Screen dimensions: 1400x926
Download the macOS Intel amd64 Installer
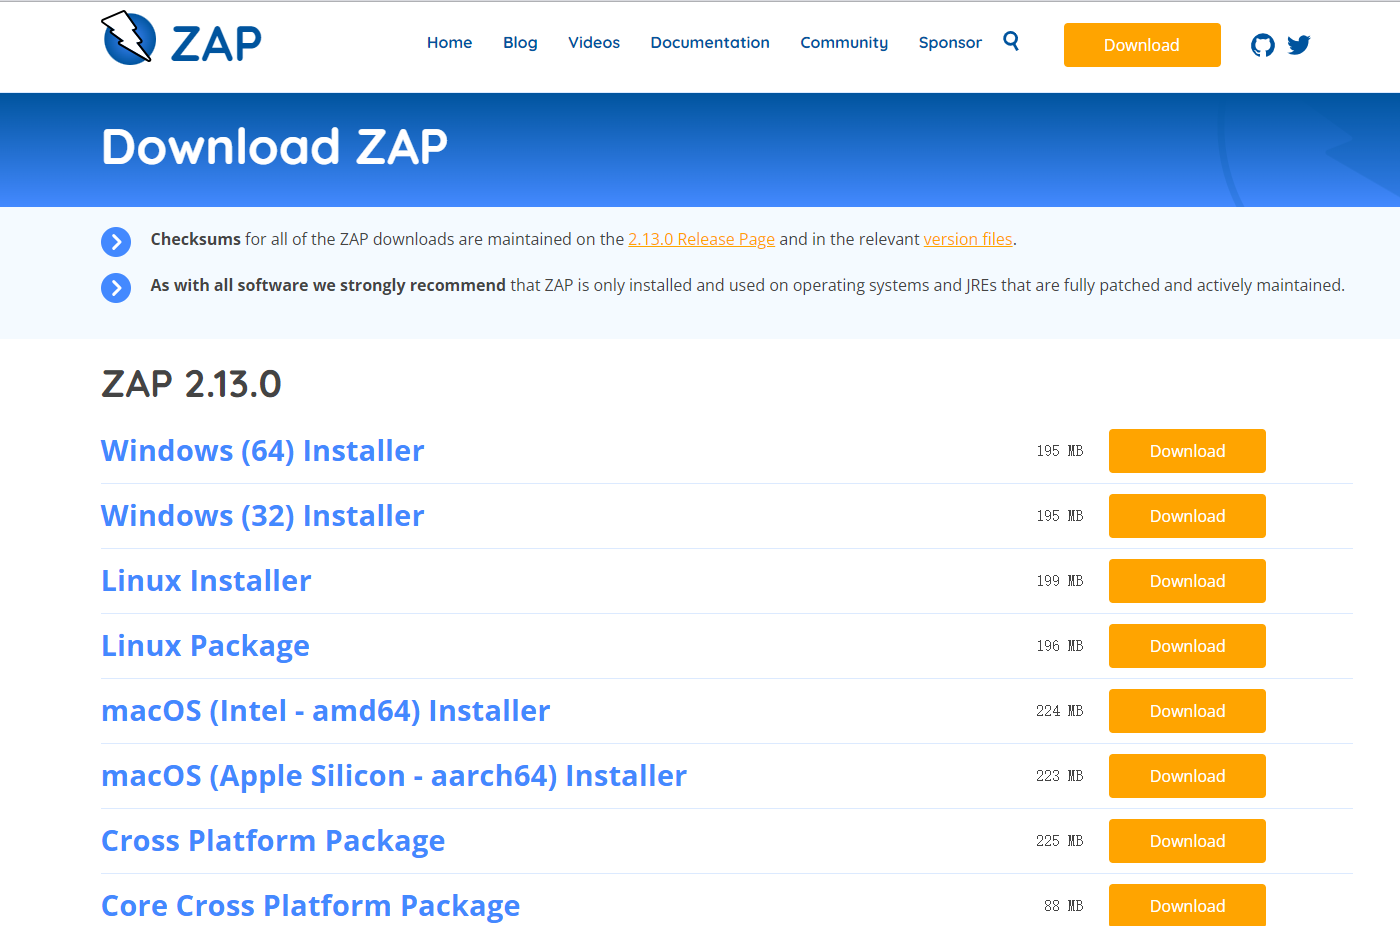[1187, 711]
